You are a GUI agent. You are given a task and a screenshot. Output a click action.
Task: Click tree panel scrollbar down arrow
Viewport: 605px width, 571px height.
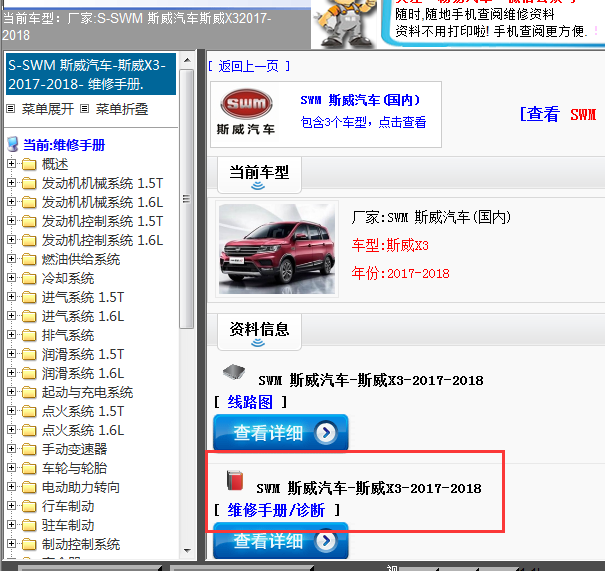pos(187,551)
